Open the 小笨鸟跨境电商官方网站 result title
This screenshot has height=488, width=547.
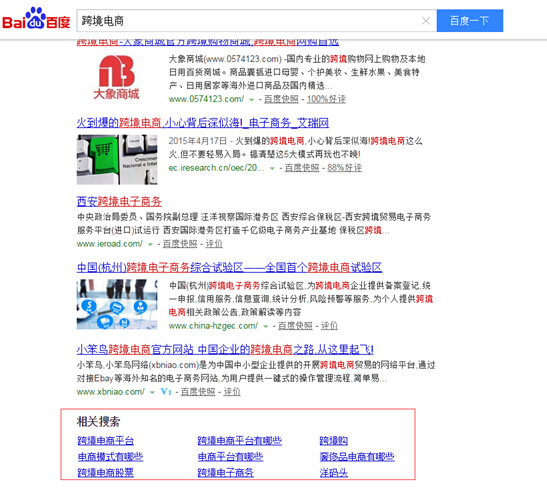pos(225,350)
